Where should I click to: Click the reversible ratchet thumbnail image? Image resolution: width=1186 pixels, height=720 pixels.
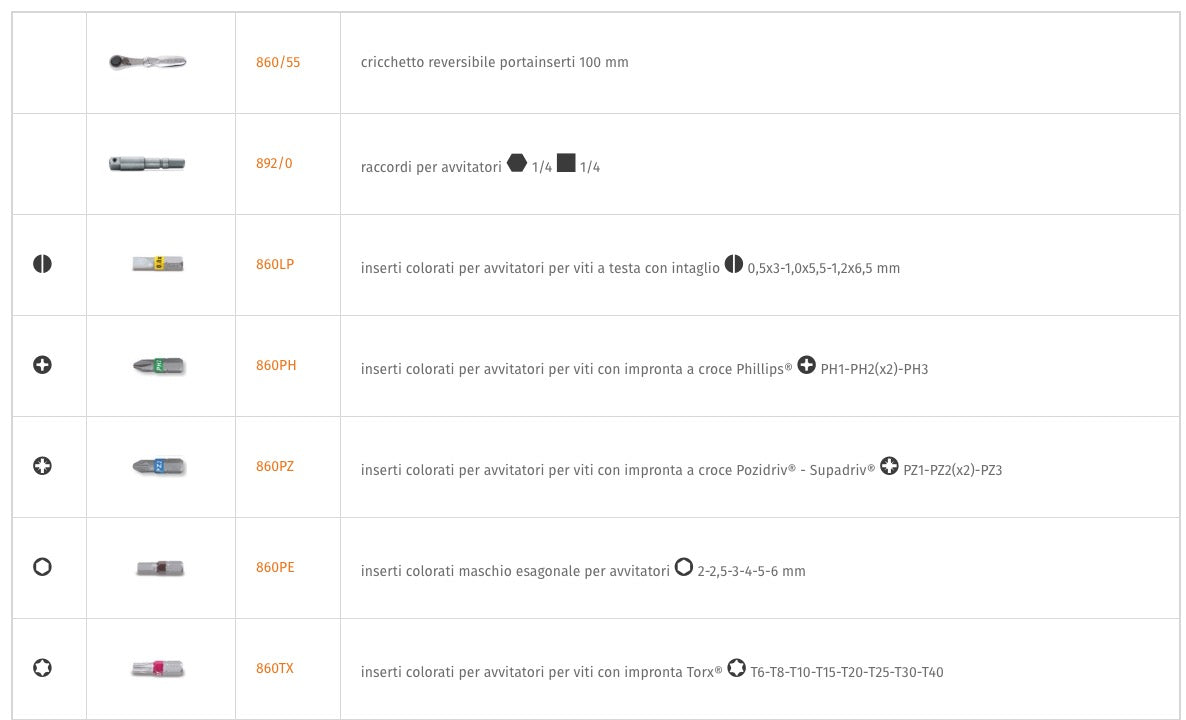pos(148,62)
